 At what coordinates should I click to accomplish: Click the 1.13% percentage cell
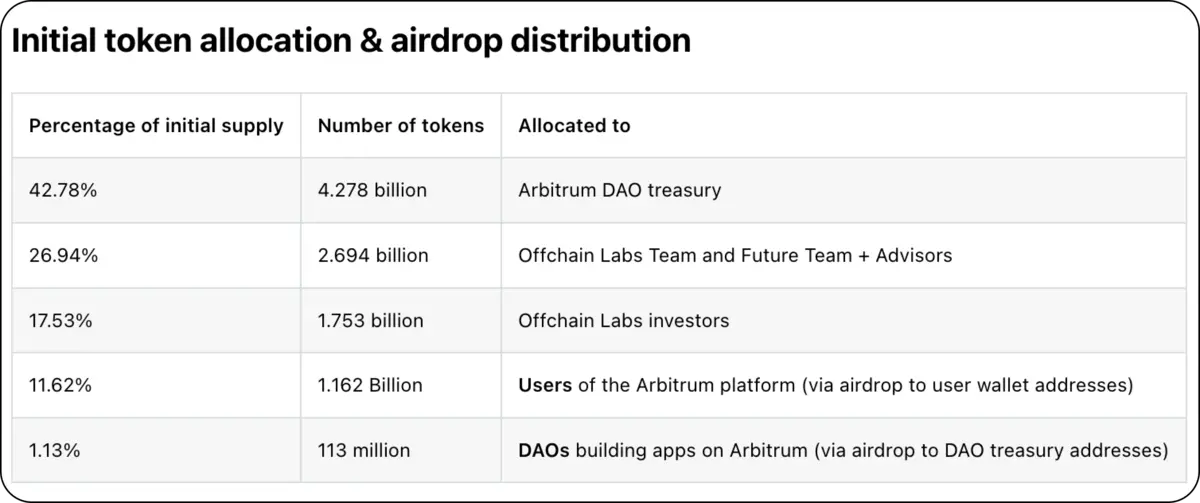[x=54, y=451]
